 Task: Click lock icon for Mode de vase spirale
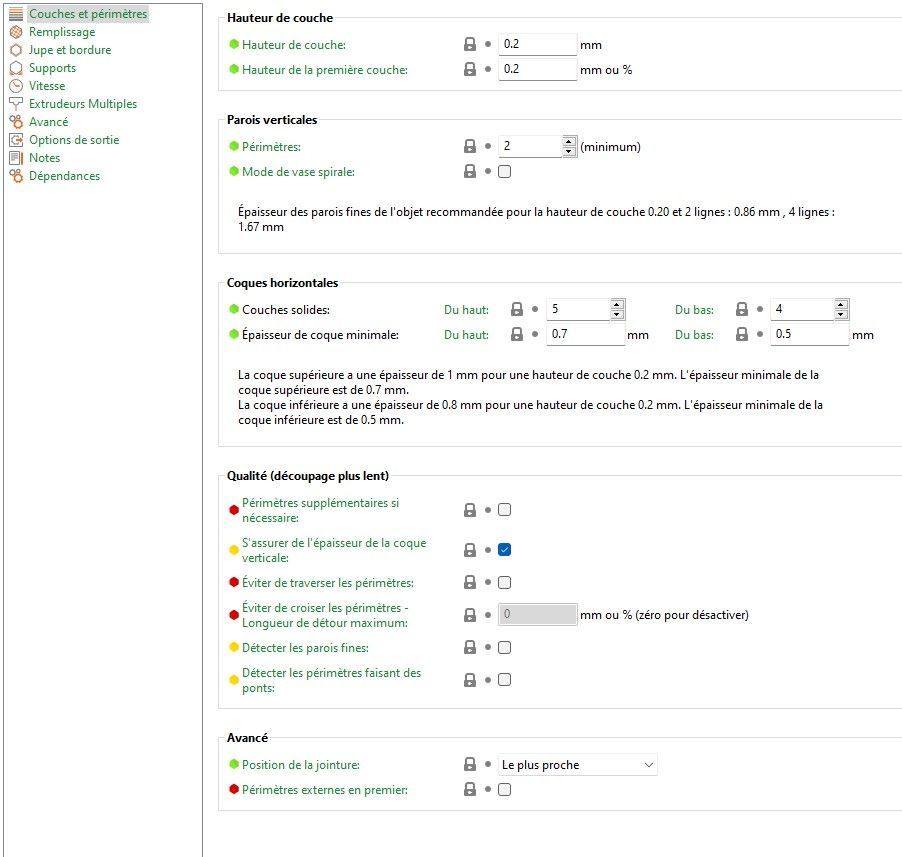[x=470, y=171]
